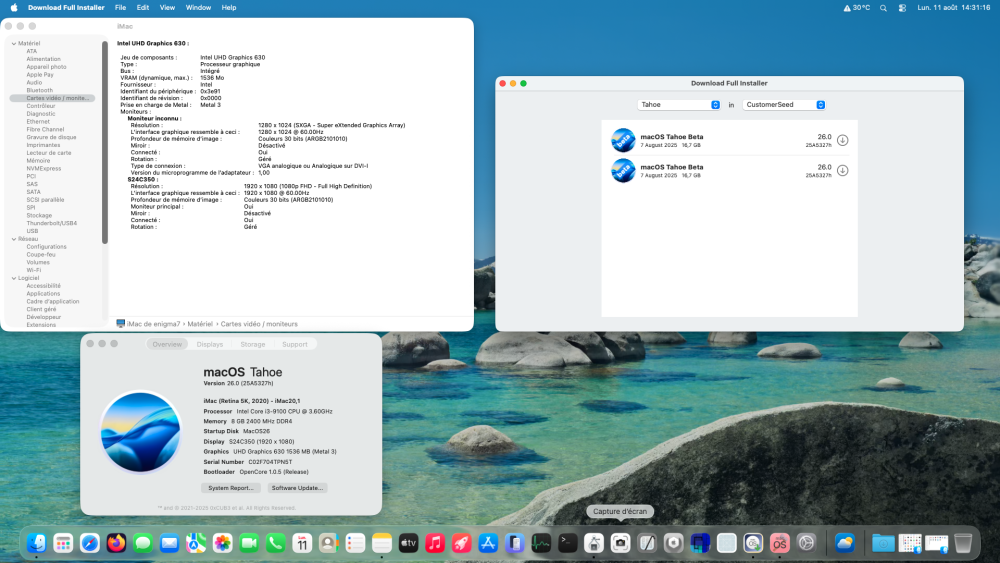The height and width of the screenshot is (563, 1000).
Task: Open the CustomerSeed catalog dropdown
Action: click(784, 105)
